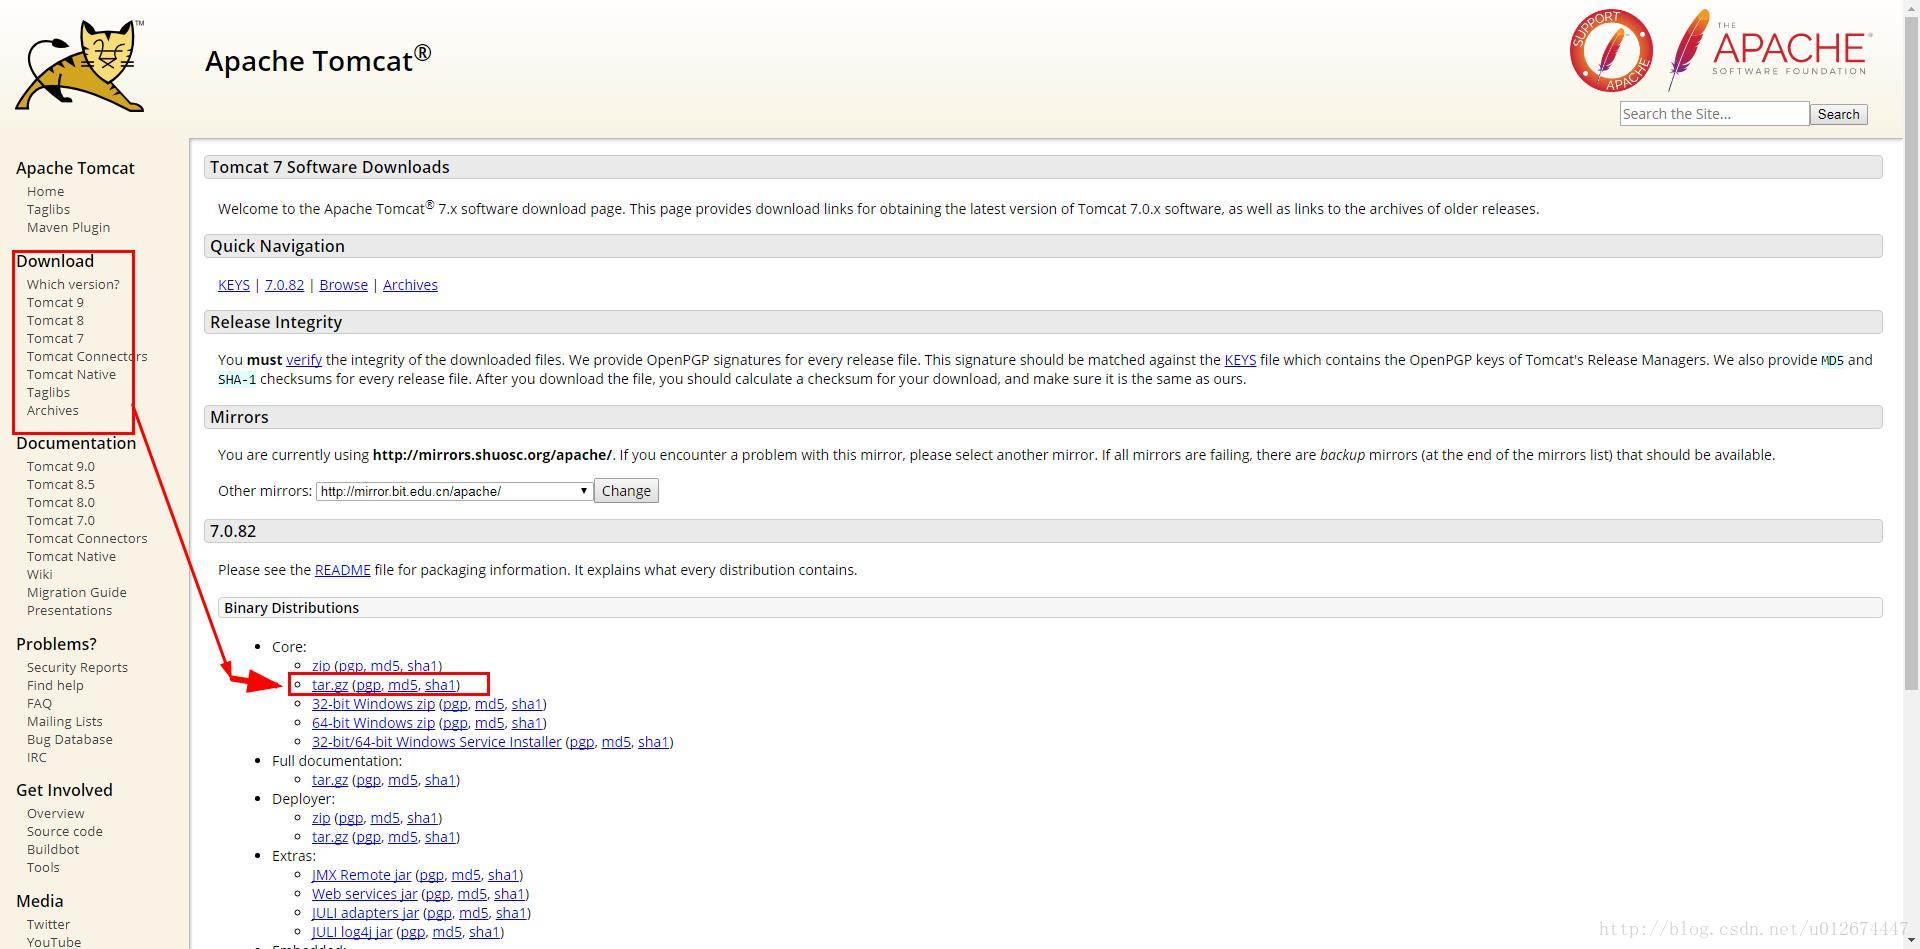Open Which version? under Download
Viewport: 1920px width, 949px height.
coord(73,284)
